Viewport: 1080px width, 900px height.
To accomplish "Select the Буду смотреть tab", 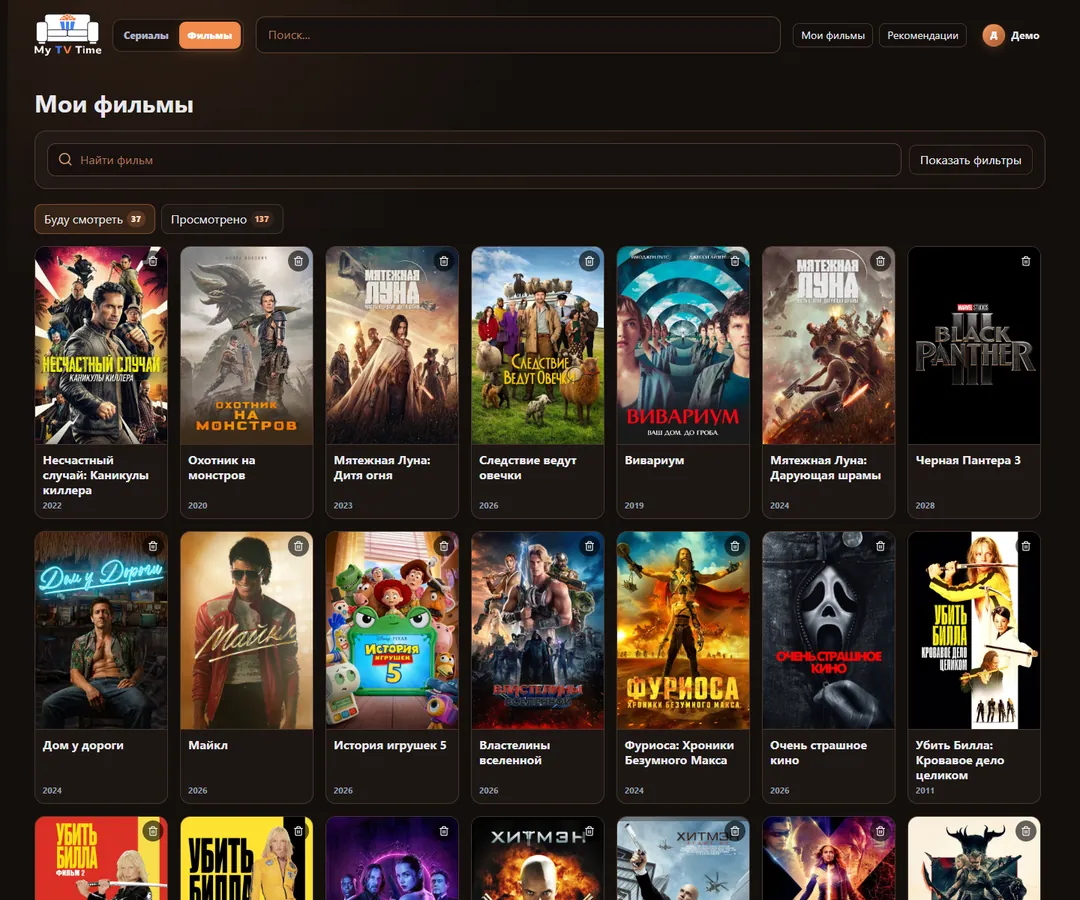I will (94, 220).
